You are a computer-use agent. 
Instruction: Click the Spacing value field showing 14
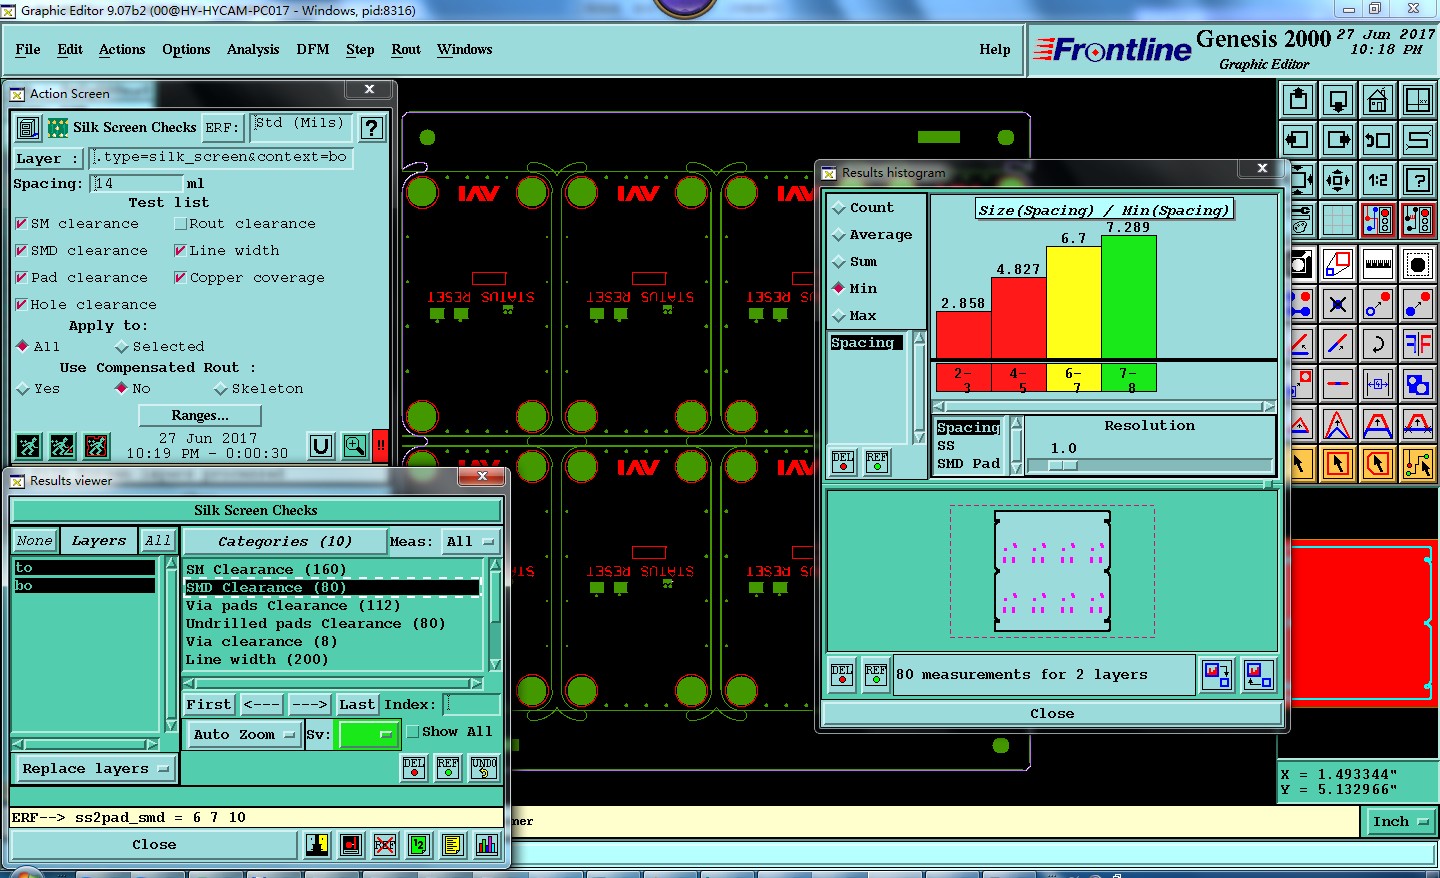pos(138,184)
